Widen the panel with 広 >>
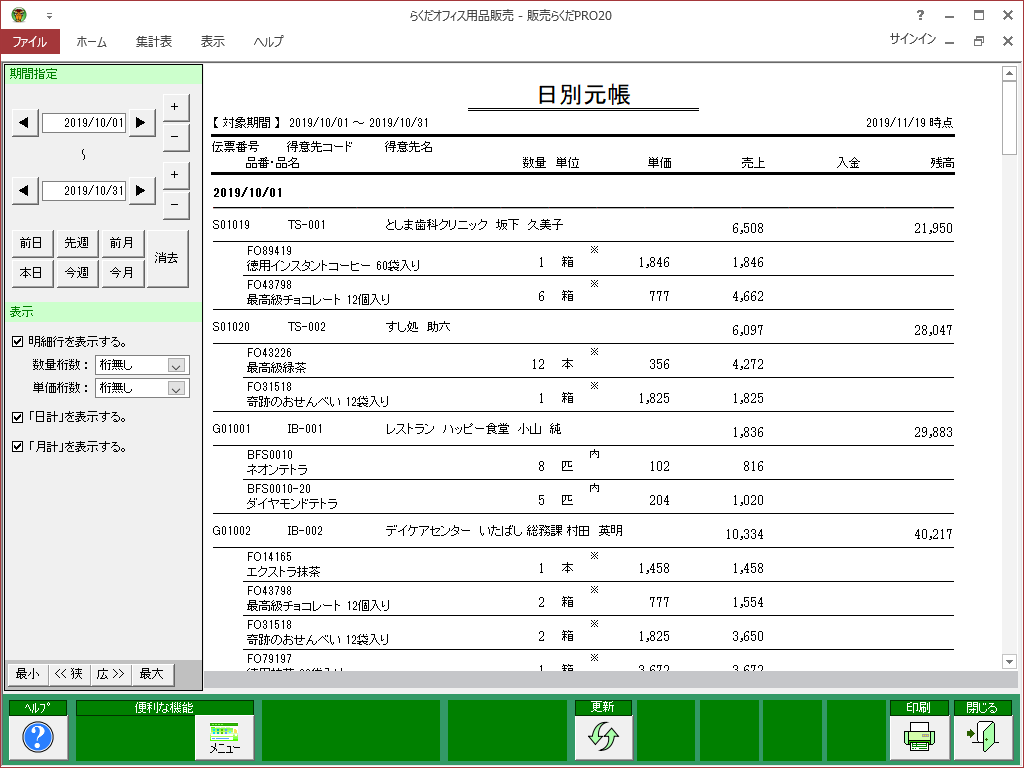 click(110, 673)
